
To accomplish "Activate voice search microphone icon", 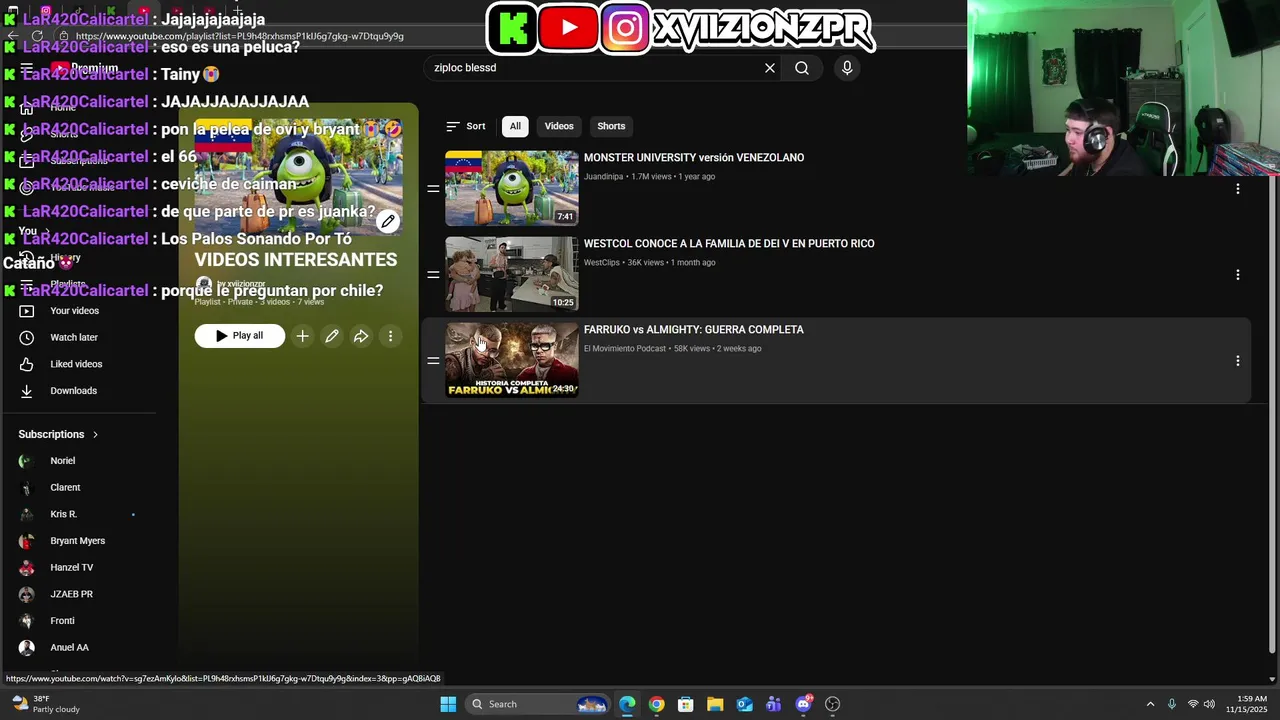I will coord(847,68).
